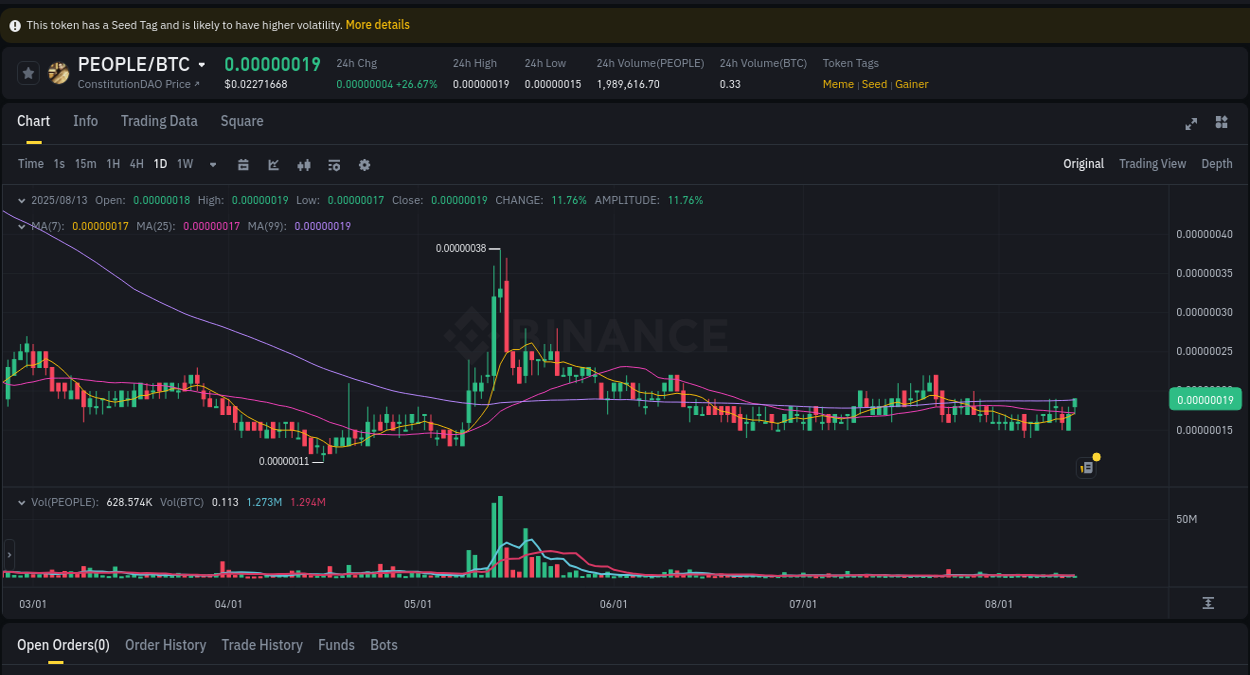Open the indicators settings icon

pyautogui.click(x=334, y=164)
